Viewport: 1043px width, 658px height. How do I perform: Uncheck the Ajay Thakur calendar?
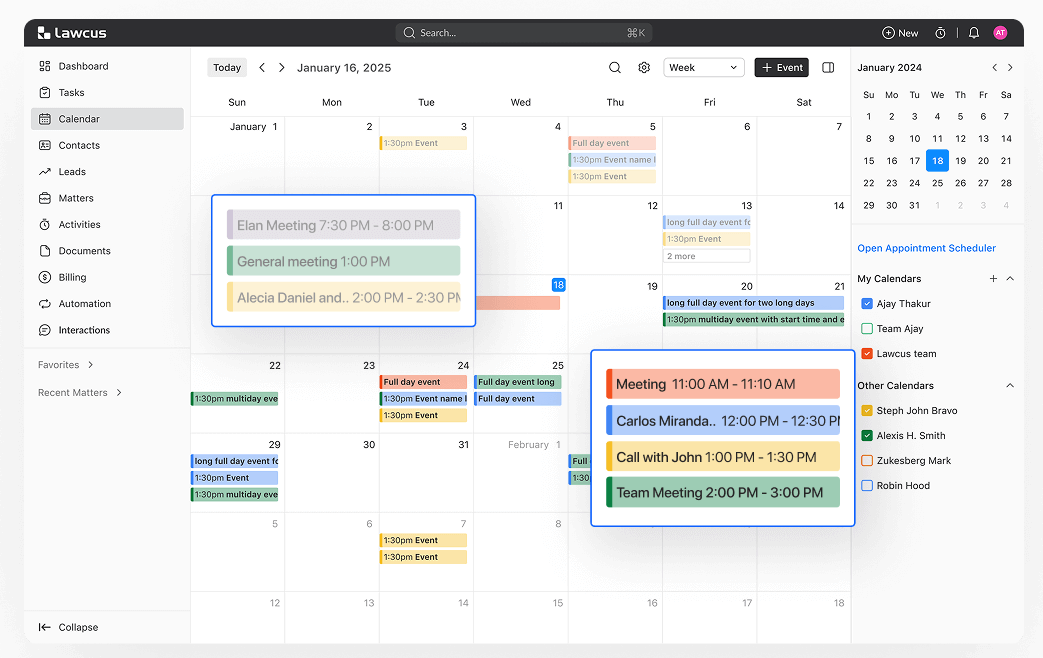pyautogui.click(x=867, y=304)
